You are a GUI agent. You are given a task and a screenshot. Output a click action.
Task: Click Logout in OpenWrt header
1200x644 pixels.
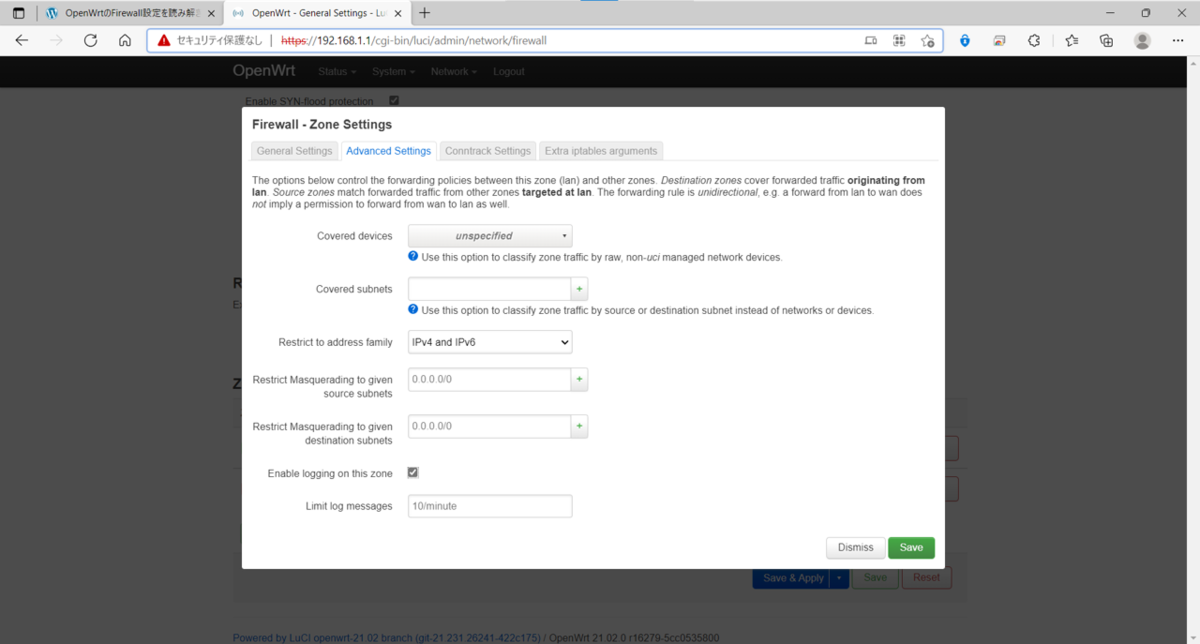pyautogui.click(x=509, y=72)
